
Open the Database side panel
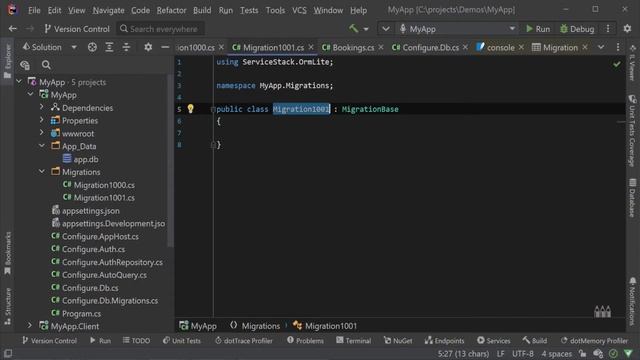(632, 198)
